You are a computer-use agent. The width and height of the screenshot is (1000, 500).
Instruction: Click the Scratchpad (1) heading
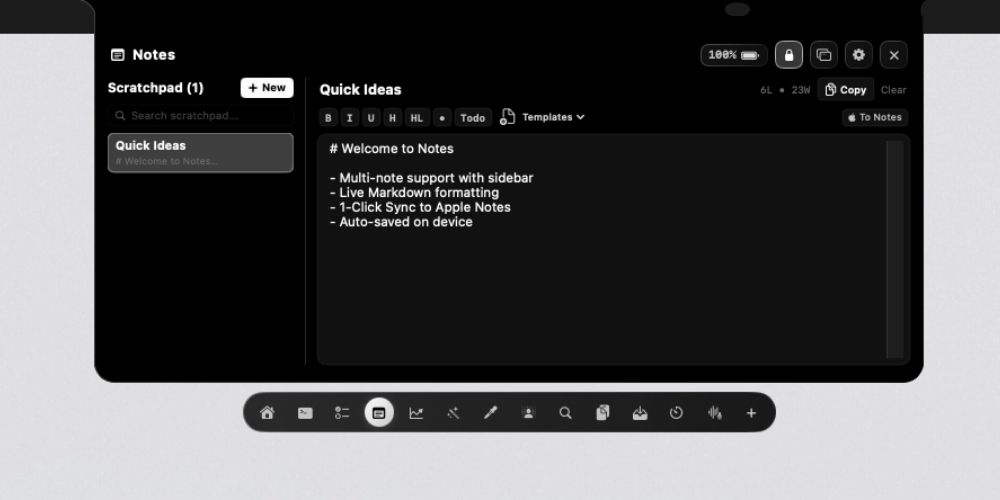(x=156, y=88)
